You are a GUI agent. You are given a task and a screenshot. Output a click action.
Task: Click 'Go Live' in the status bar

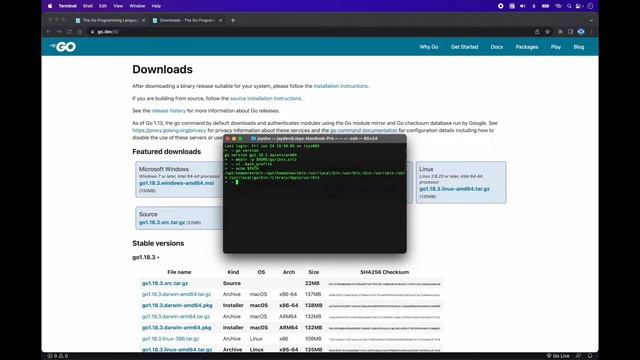(x=558, y=356)
